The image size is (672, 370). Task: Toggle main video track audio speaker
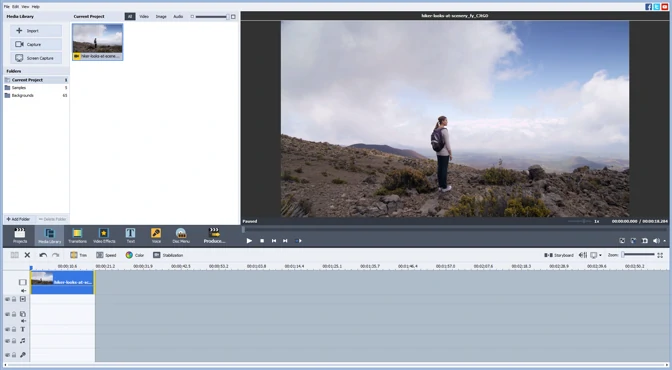pos(23,291)
